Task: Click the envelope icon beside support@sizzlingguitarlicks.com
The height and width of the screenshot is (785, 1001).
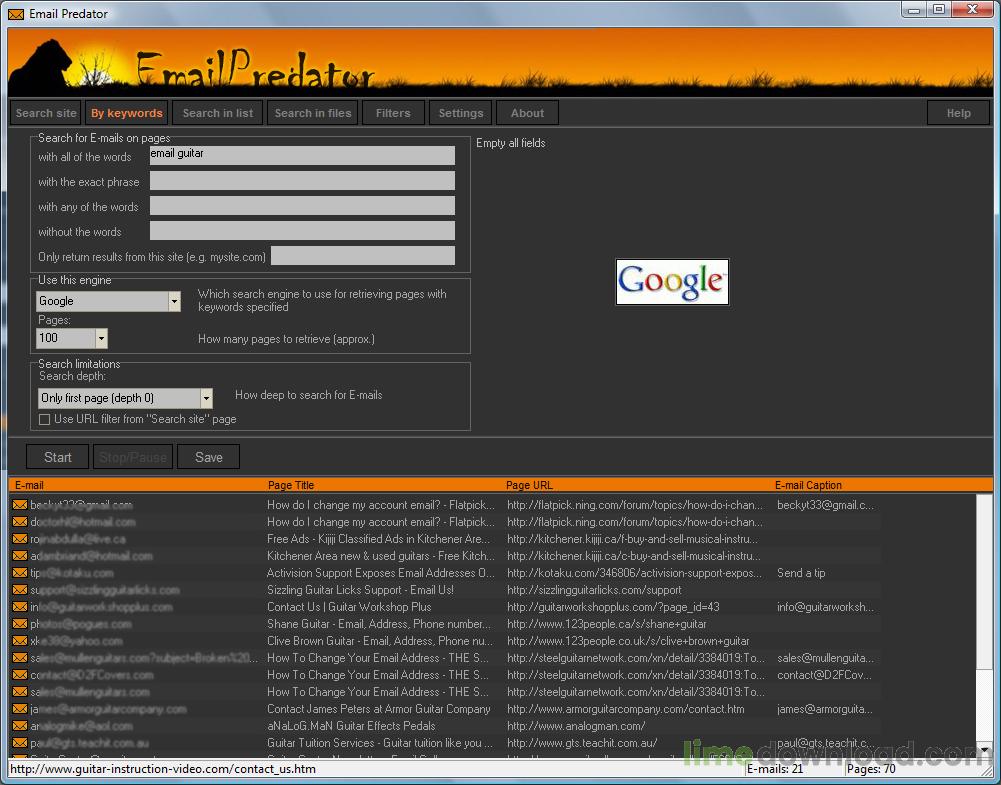Action: point(19,590)
